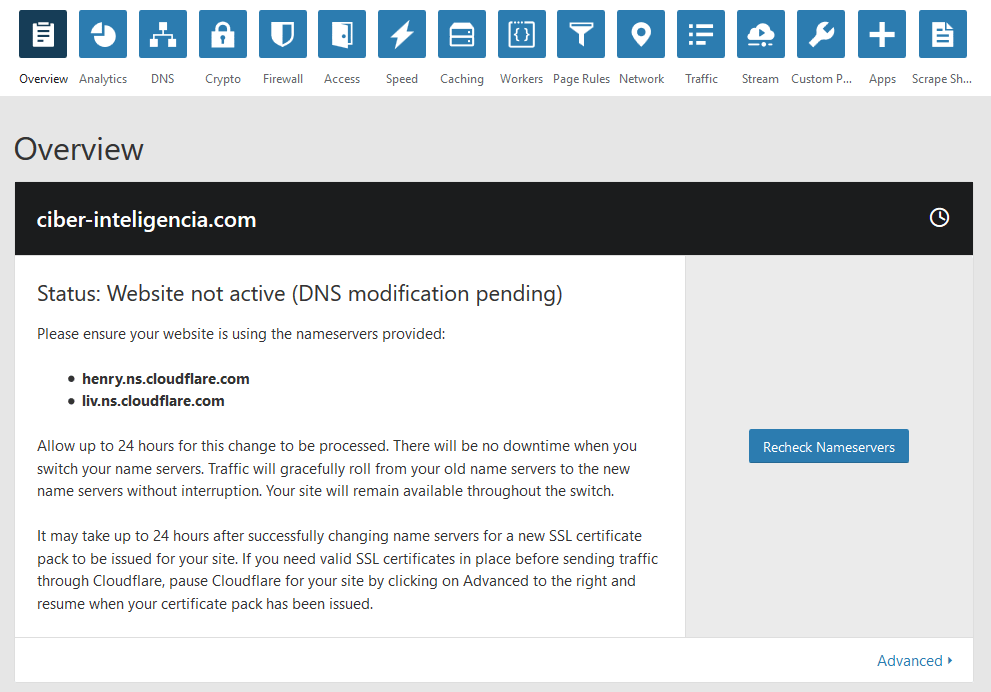Image resolution: width=991 pixels, height=692 pixels.
Task: Click the pending clock status icon
Action: 939,217
